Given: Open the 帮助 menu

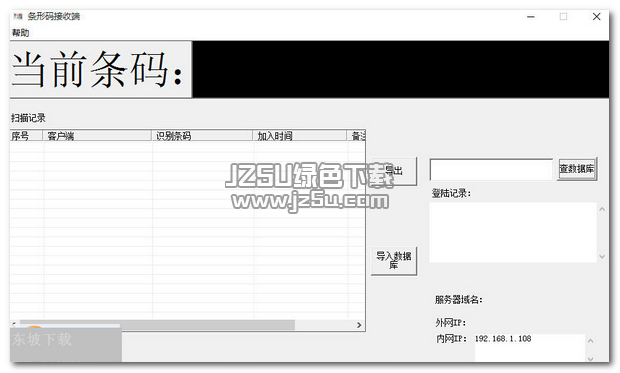Looking at the screenshot, I should 20,32.
